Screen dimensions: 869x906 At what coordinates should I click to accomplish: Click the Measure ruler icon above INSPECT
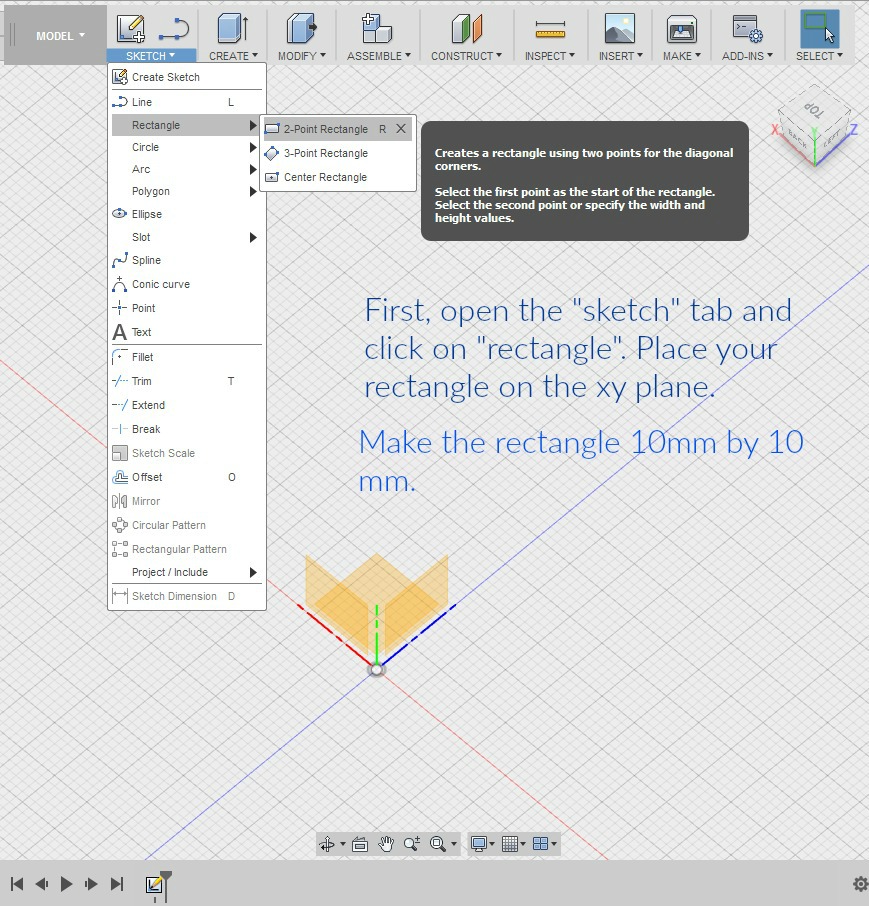click(549, 28)
